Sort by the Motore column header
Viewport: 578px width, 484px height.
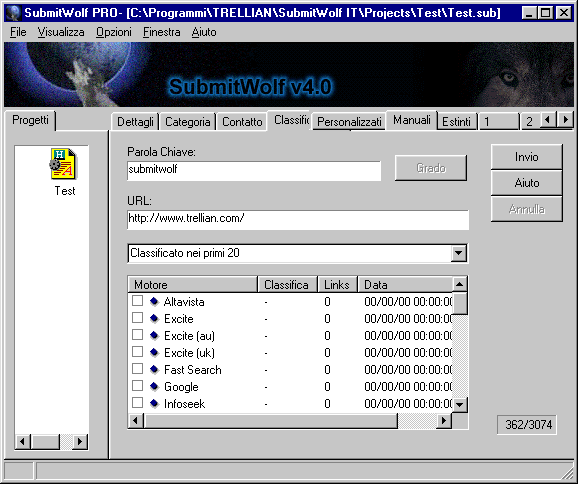pyautogui.click(x=192, y=285)
